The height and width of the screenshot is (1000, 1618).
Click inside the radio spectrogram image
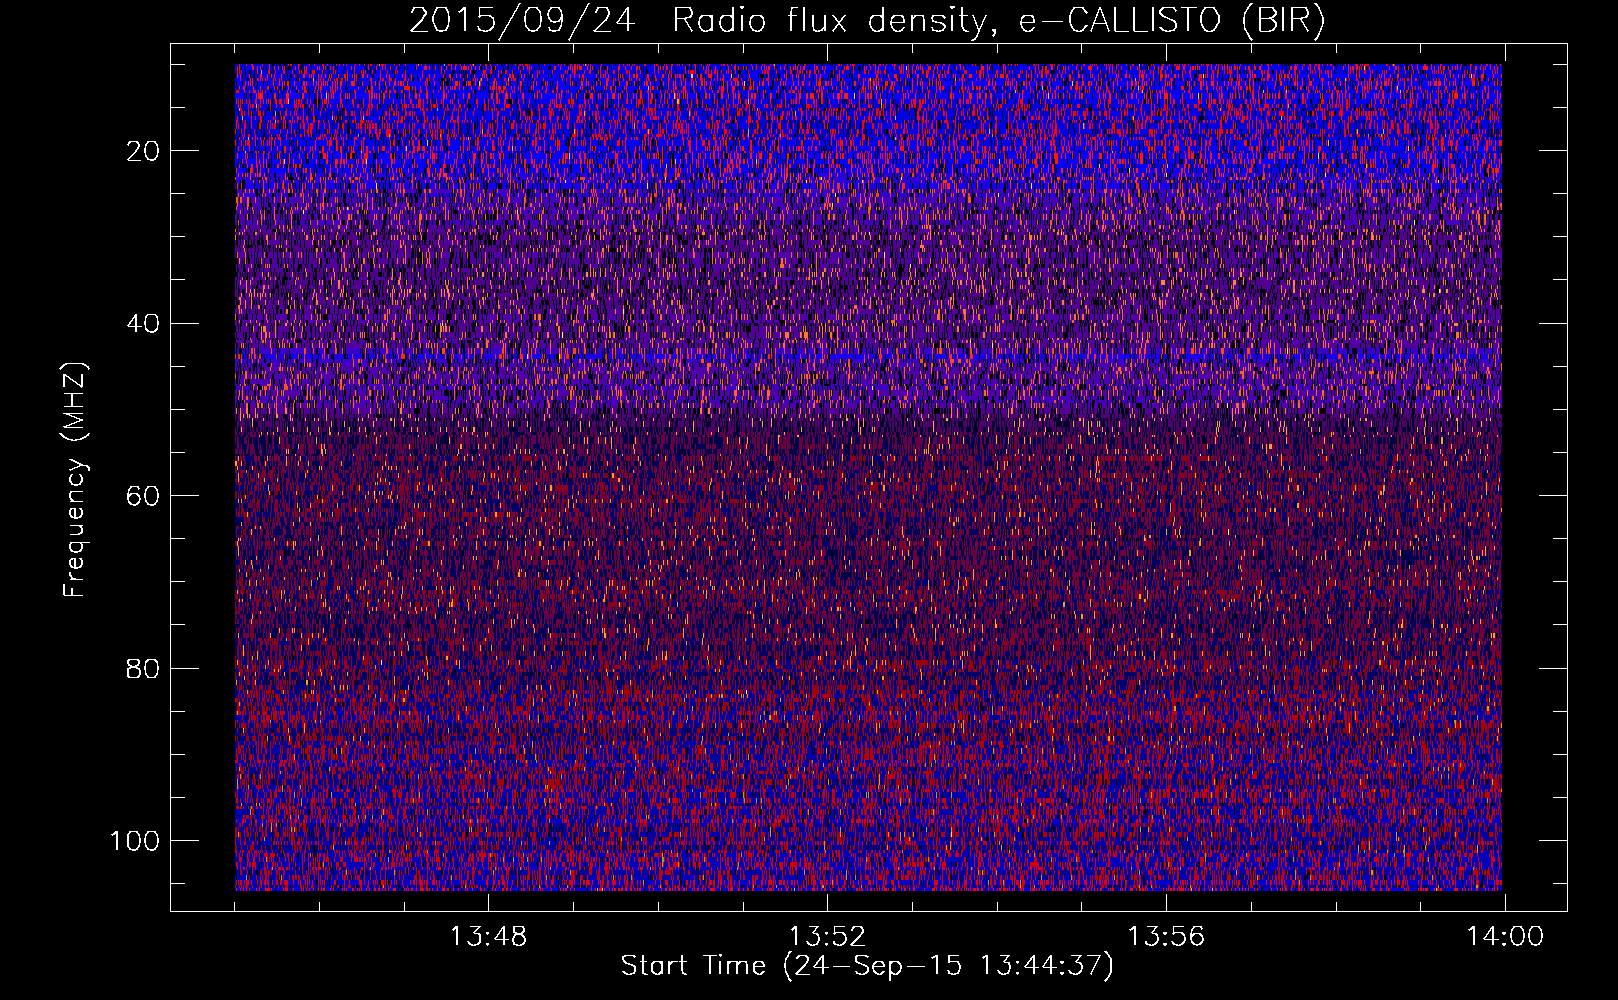click(x=868, y=477)
